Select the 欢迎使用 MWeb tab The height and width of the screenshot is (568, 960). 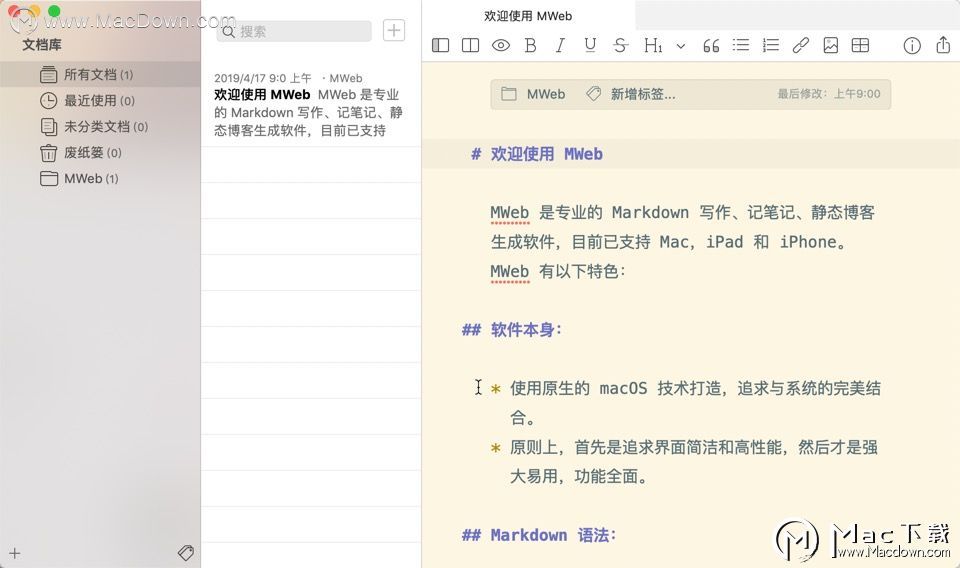pyautogui.click(x=528, y=16)
